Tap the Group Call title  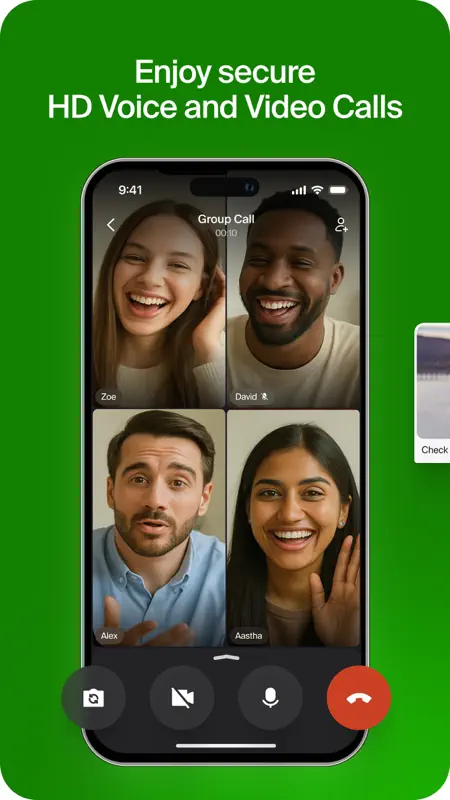point(226,219)
